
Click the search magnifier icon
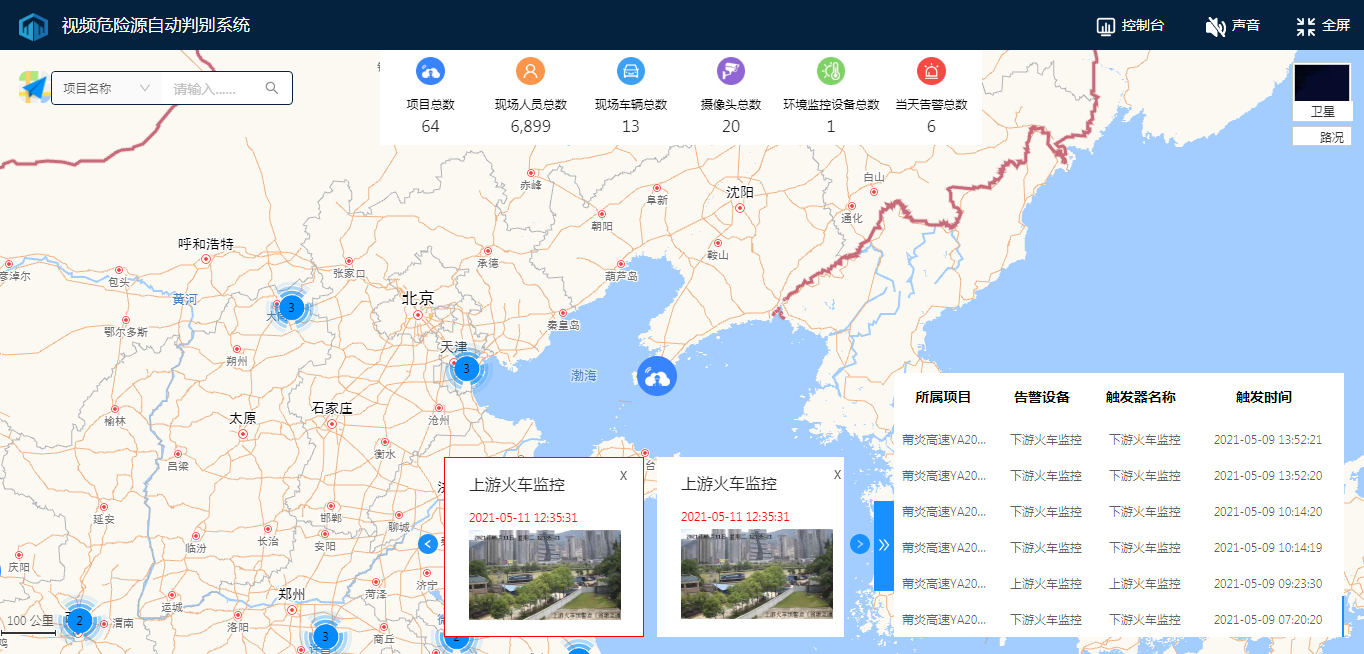(x=272, y=88)
